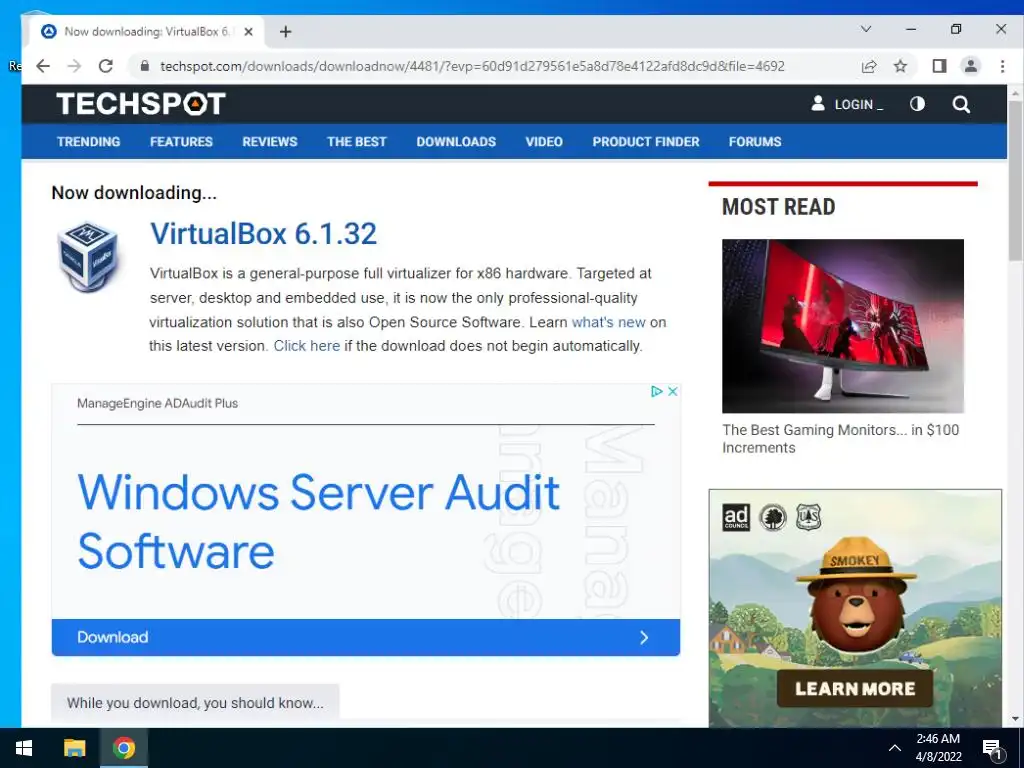Toggle dark mode contrast icon

[918, 104]
